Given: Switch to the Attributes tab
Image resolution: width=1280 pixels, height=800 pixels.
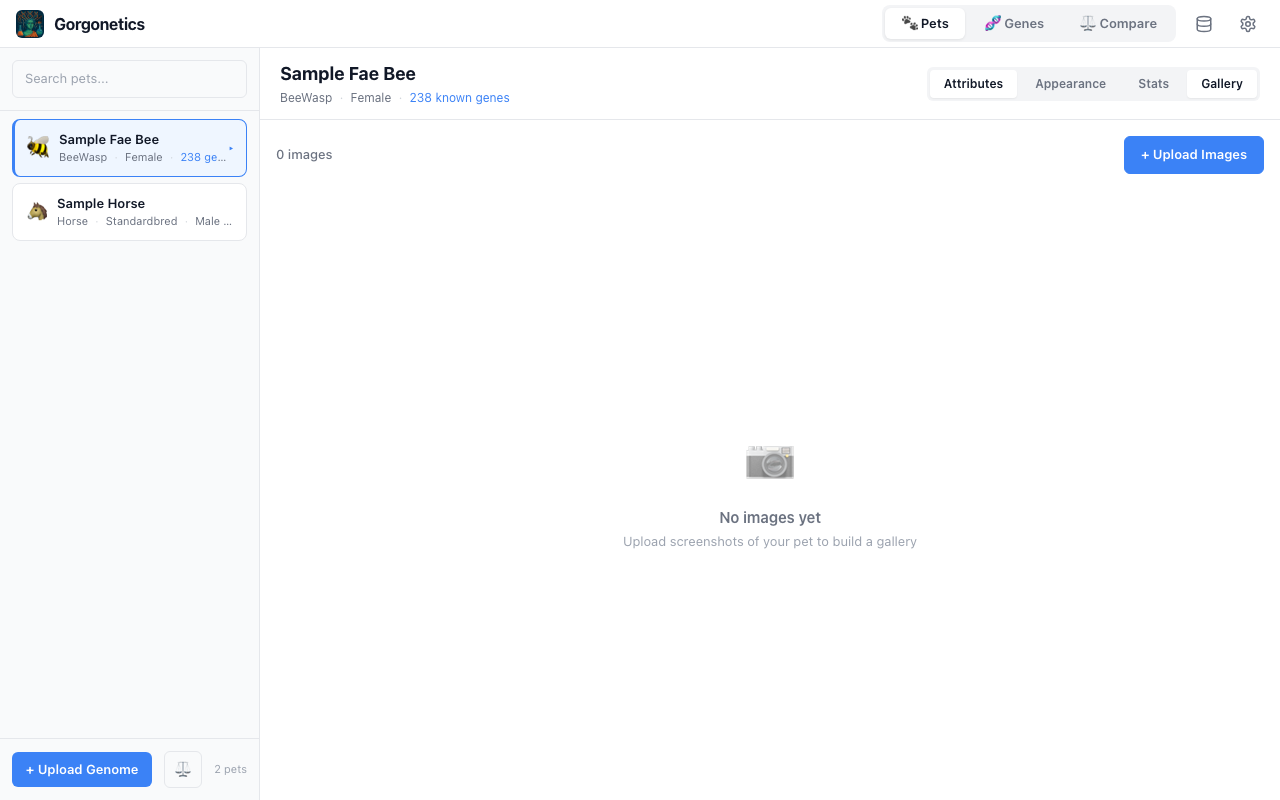Looking at the screenshot, I should click(972, 84).
